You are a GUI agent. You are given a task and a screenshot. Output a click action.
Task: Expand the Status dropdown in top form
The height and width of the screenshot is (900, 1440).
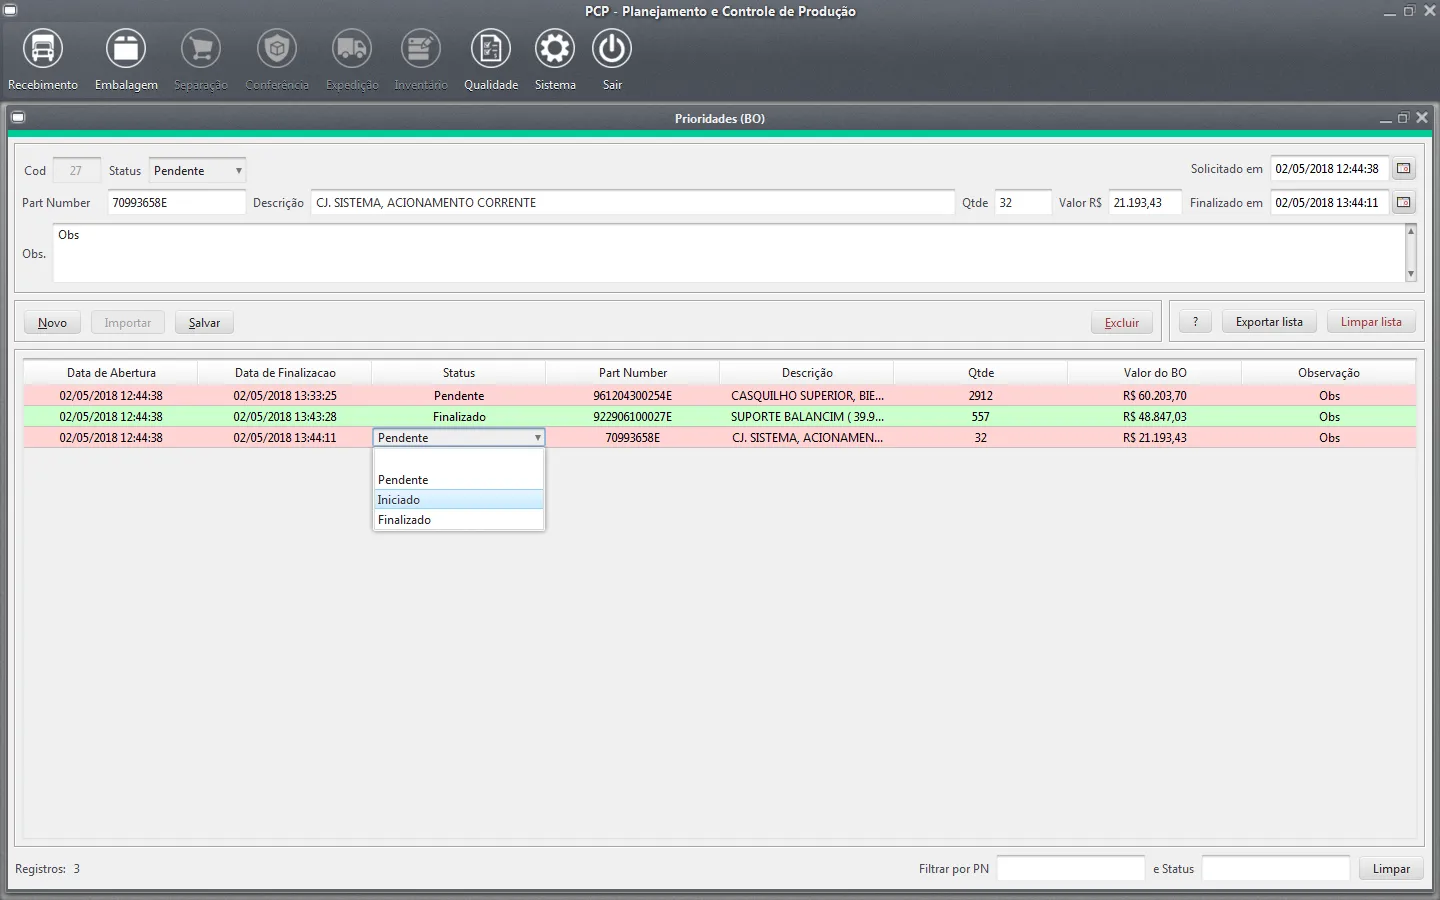[238, 171]
